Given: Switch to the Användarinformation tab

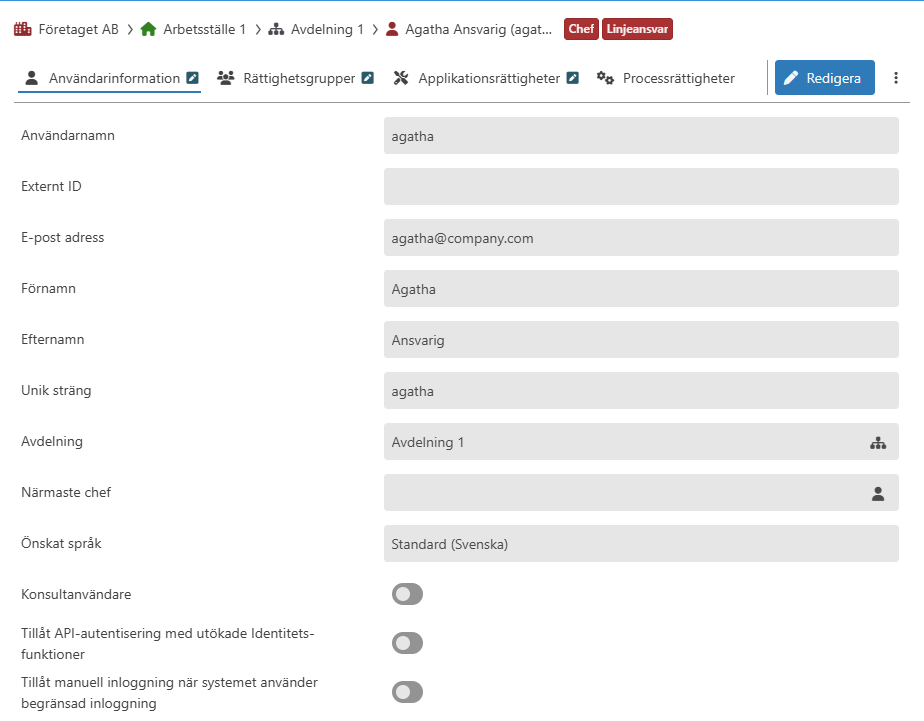Looking at the screenshot, I should (110, 78).
